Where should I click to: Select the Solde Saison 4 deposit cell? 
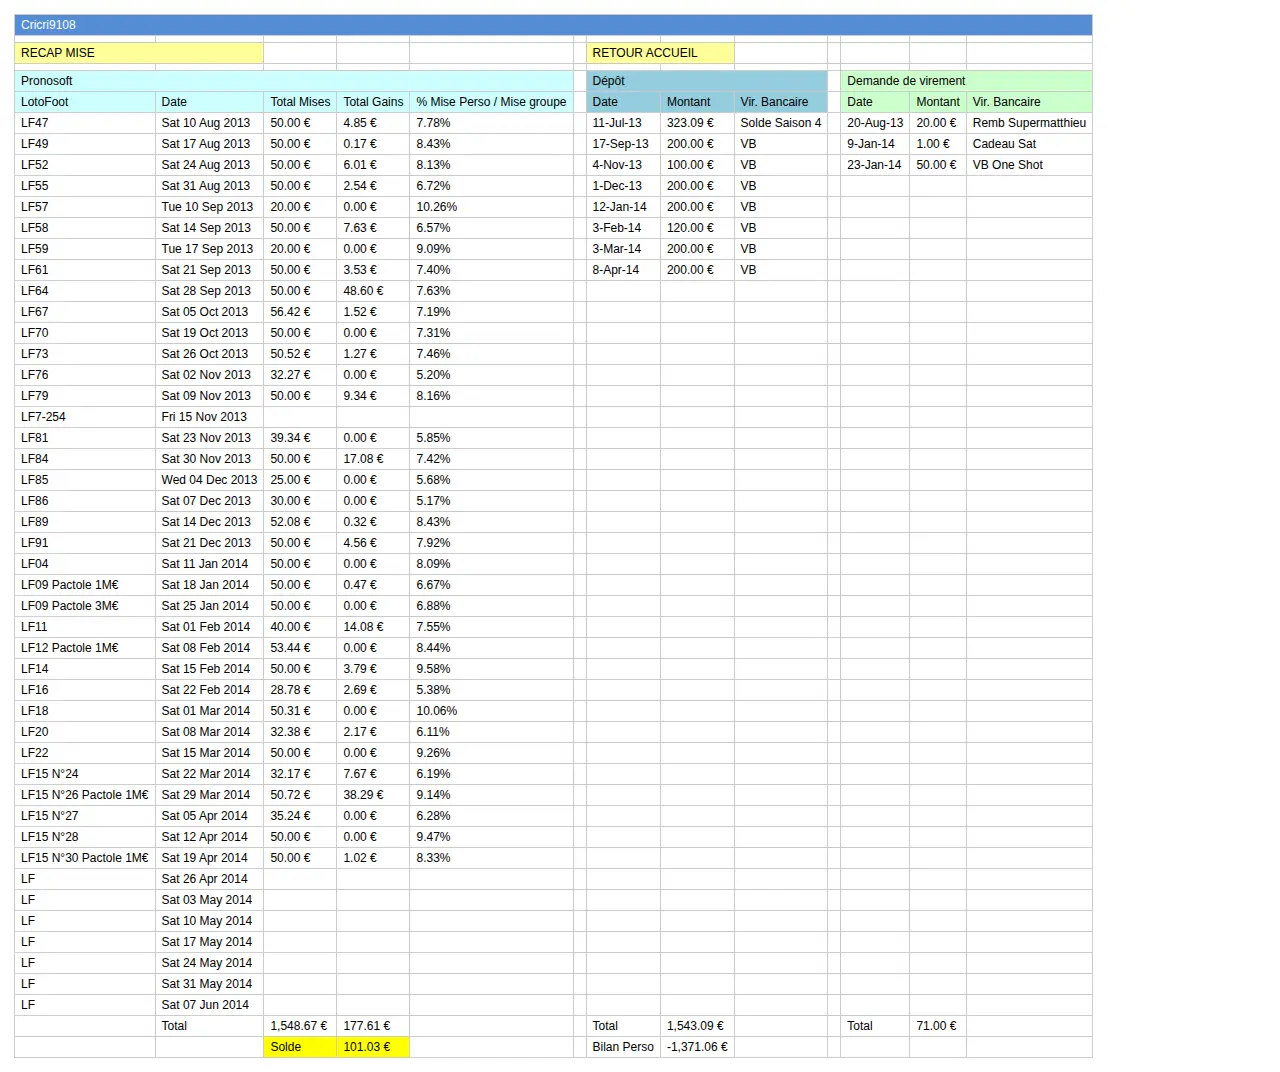pyautogui.click(x=781, y=123)
